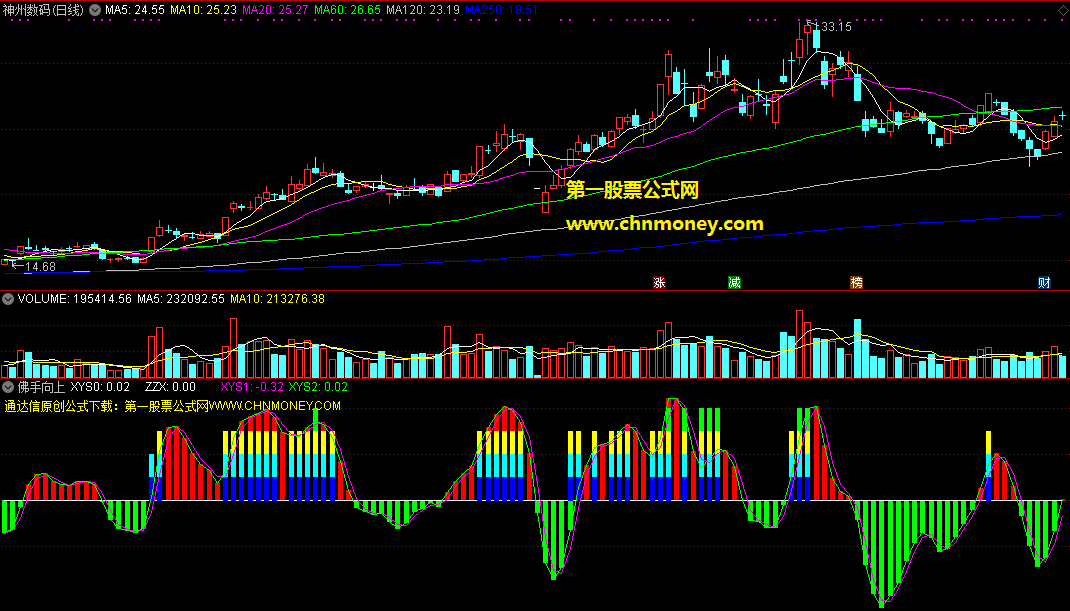The width and height of the screenshot is (1070, 611).
Task: Click the red 涨 info marker
Action: [659, 283]
